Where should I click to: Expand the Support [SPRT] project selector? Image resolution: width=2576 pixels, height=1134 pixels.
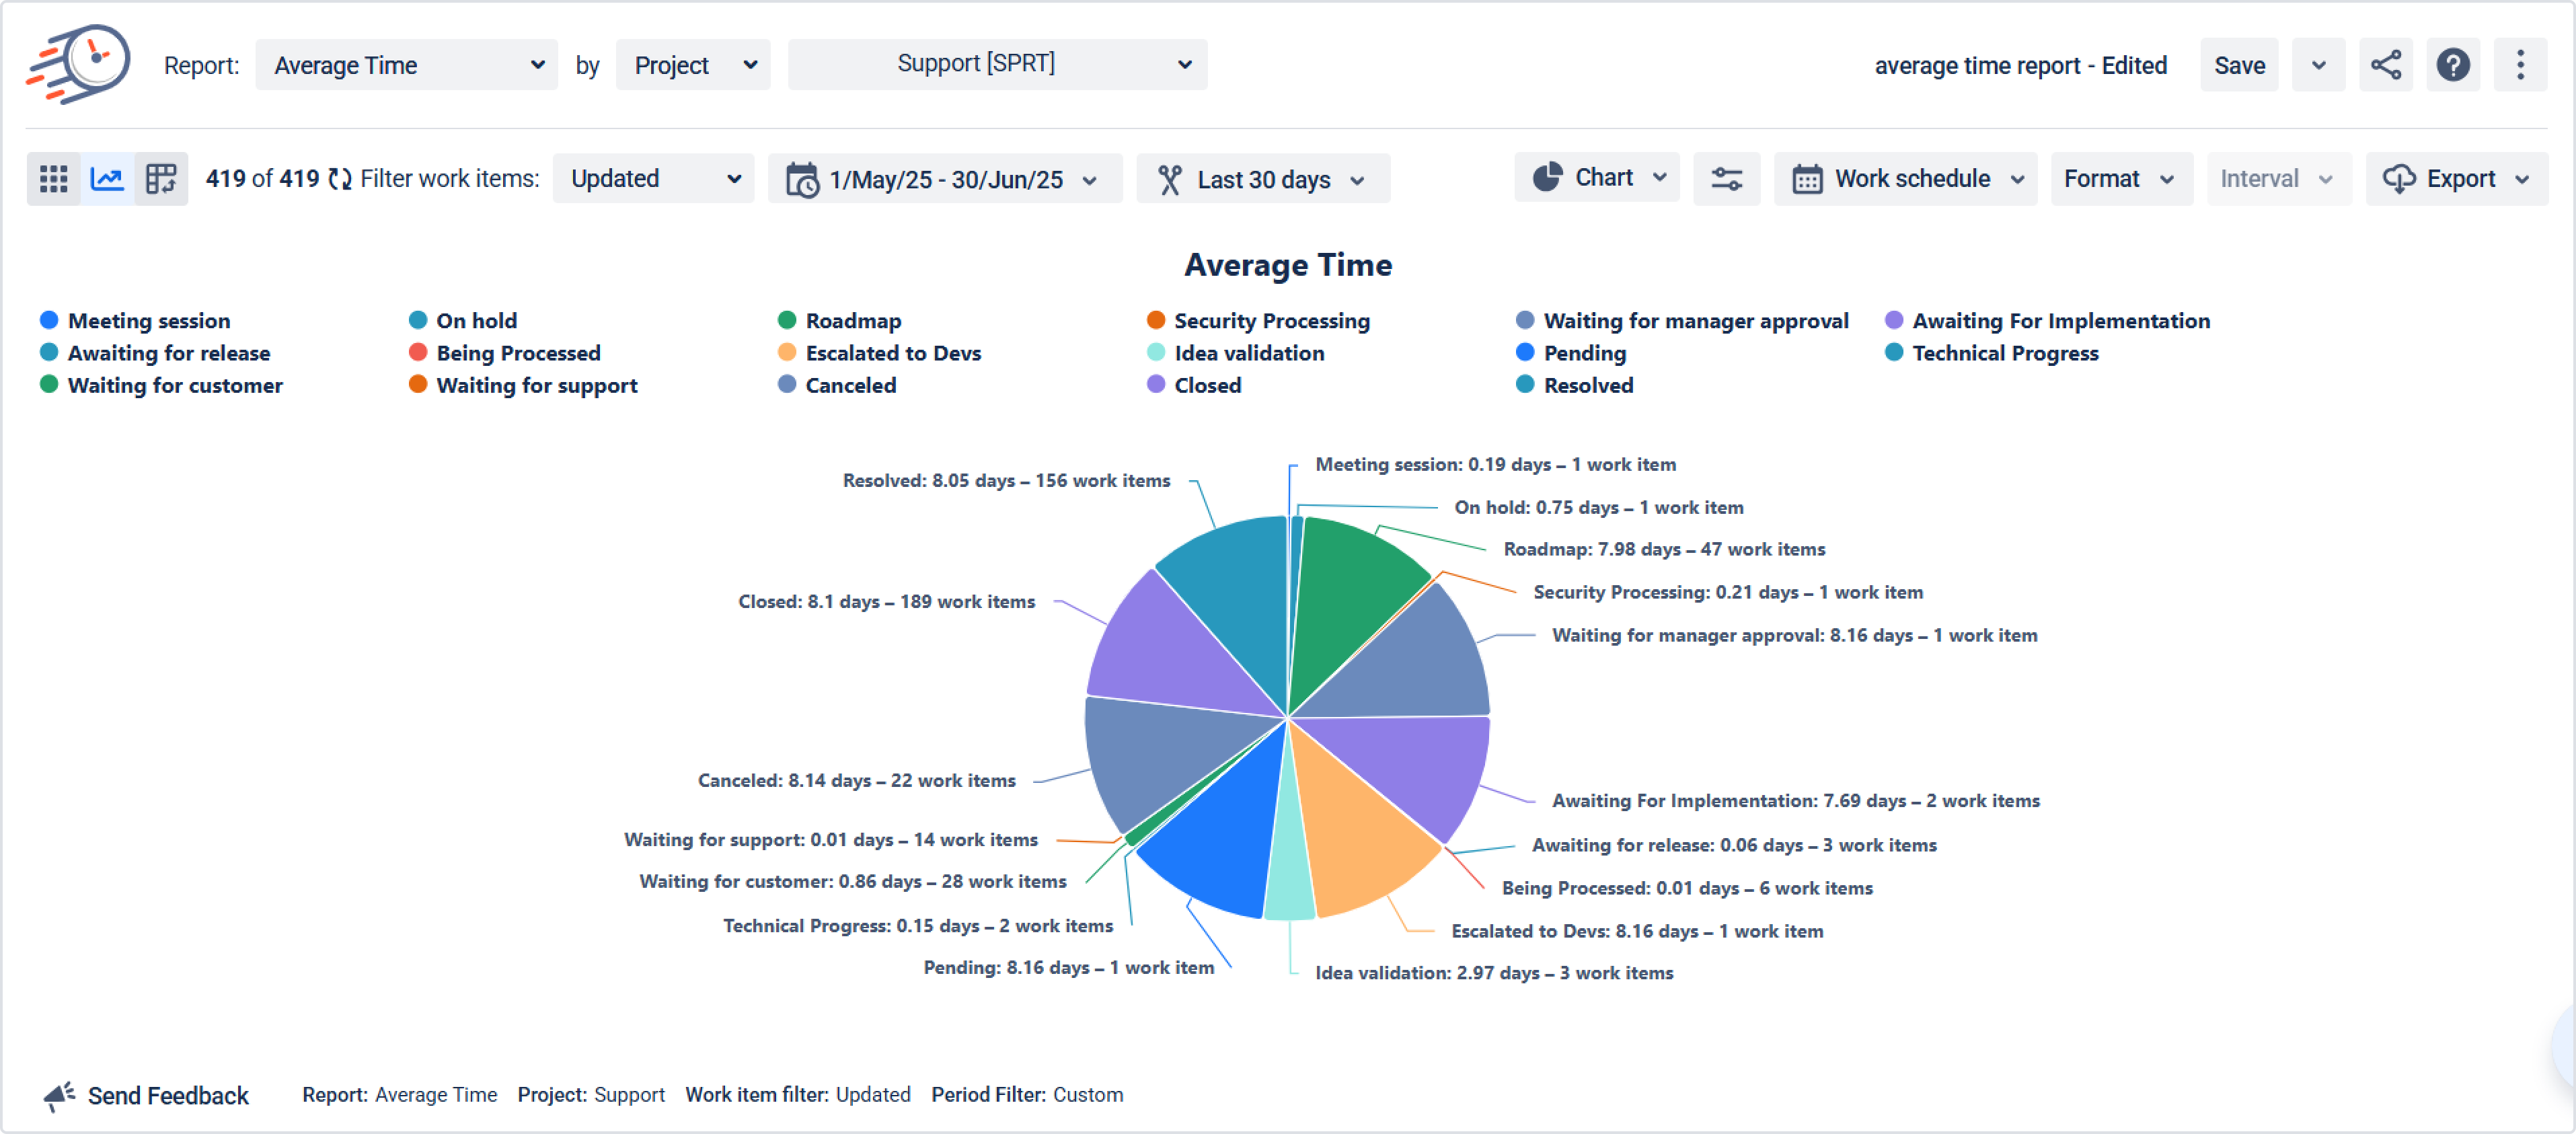point(997,65)
